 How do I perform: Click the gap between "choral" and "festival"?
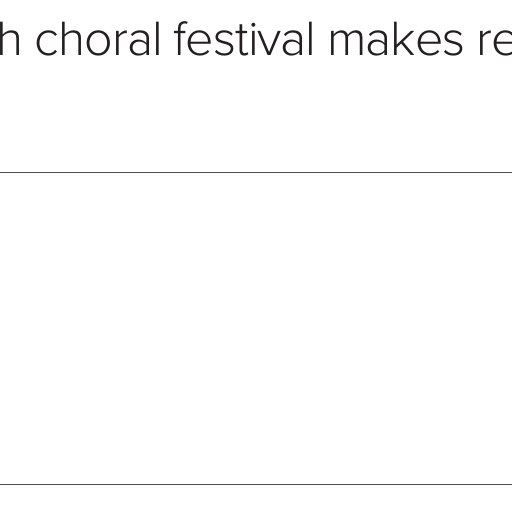tap(168, 39)
